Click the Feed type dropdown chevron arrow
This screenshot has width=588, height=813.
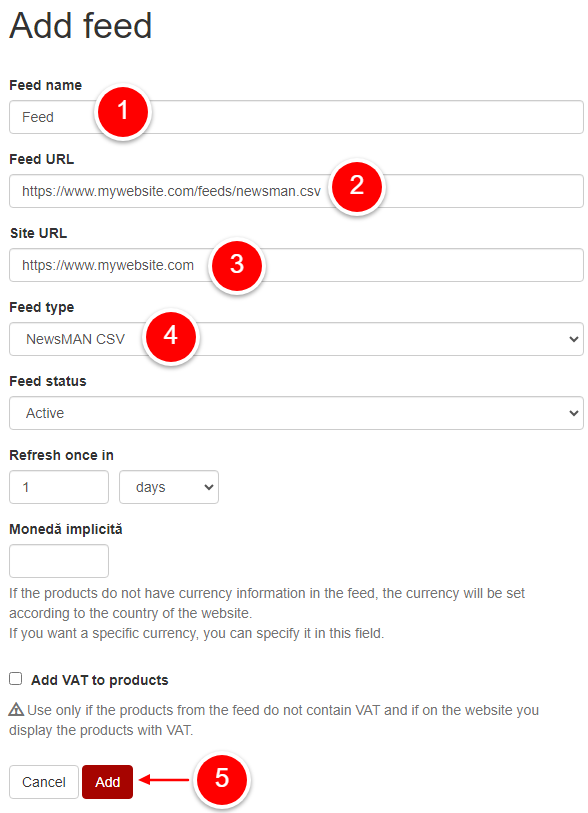tap(573, 339)
